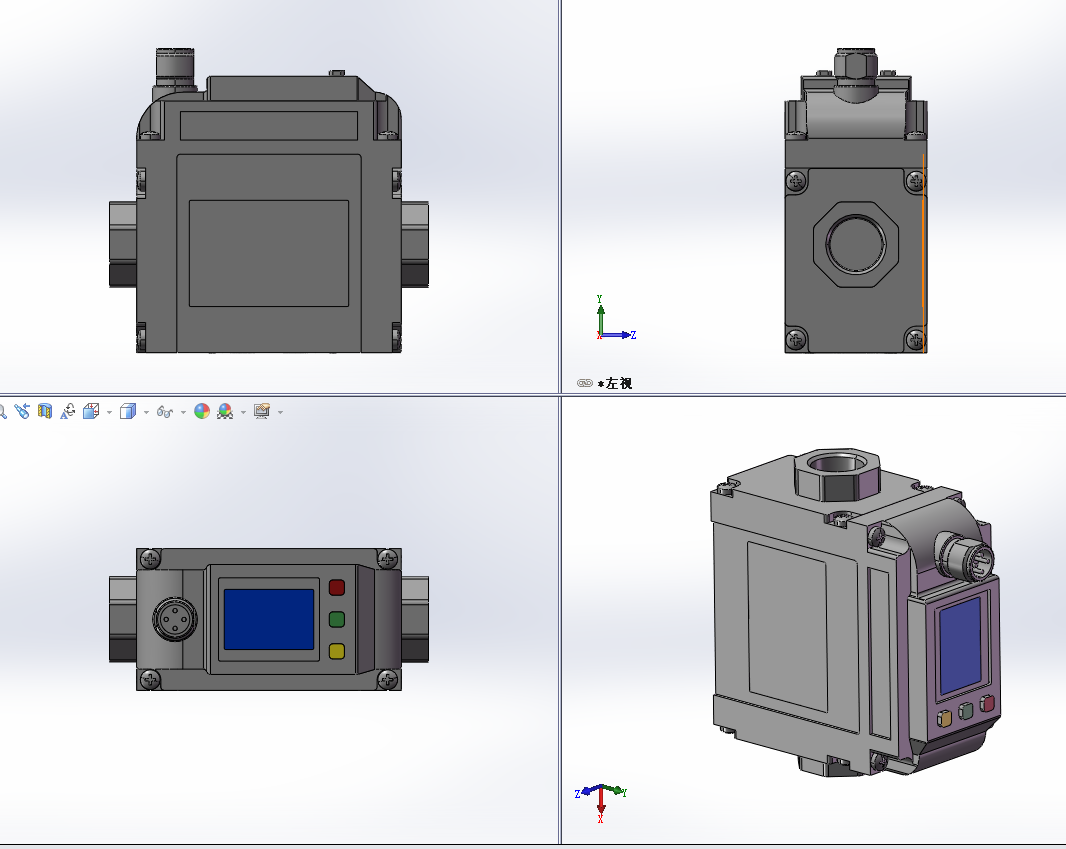Expand the Hide/Show Items dropdown arrow
Screen dimensions: 1066x849
tap(184, 412)
